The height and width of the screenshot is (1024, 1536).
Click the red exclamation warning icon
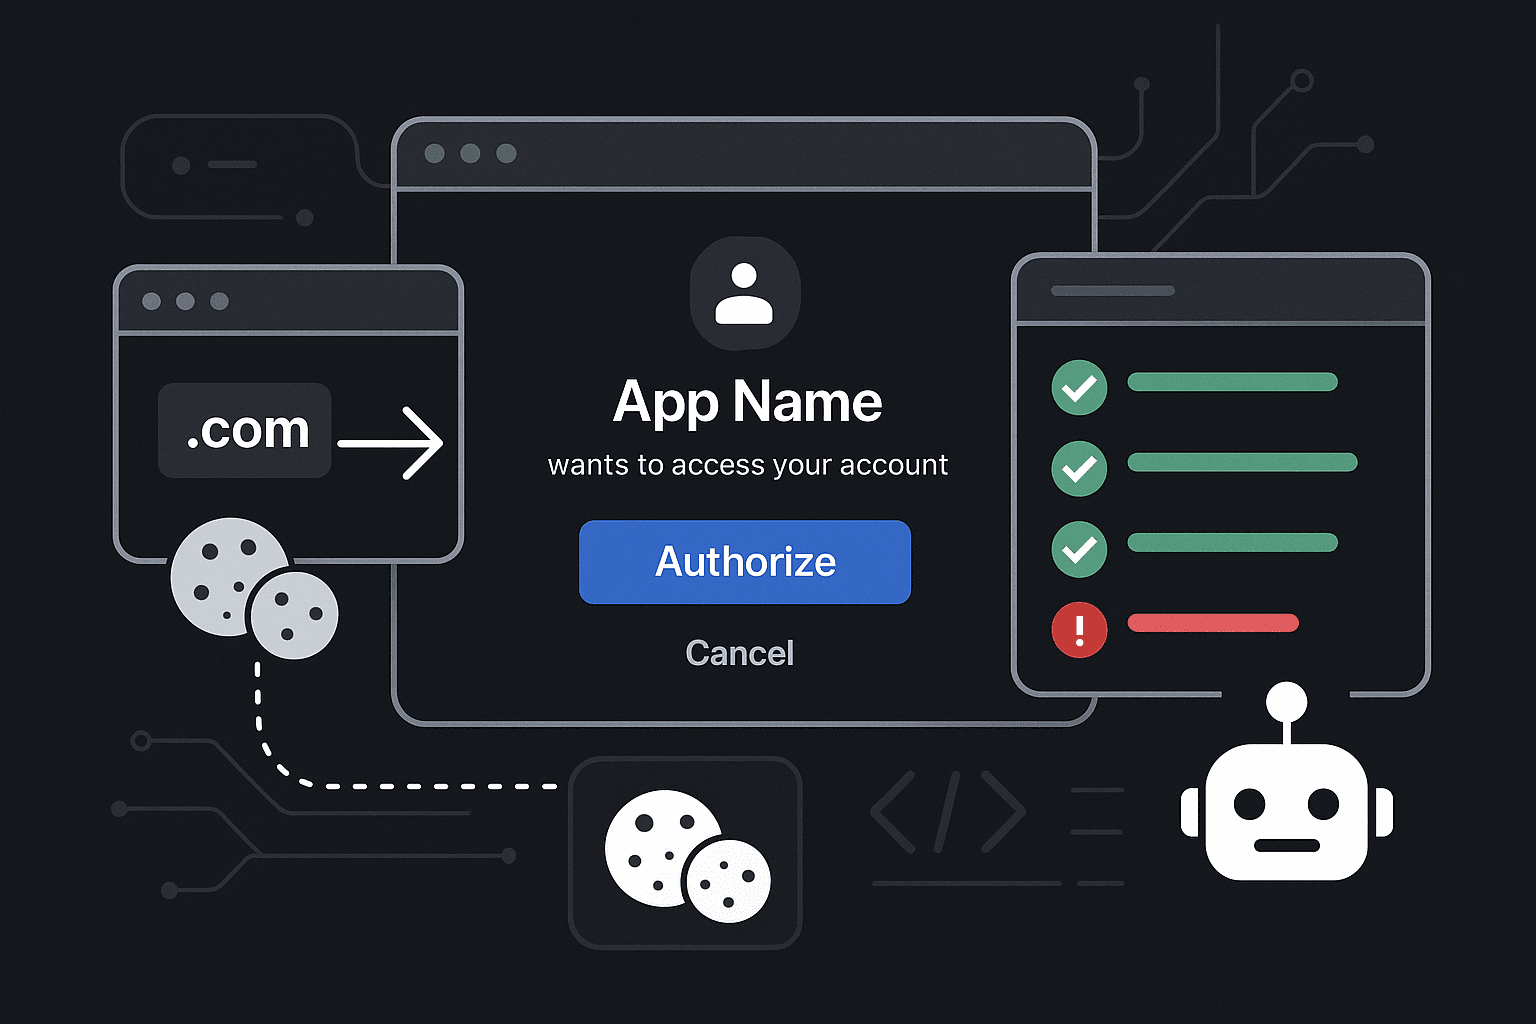(1079, 630)
